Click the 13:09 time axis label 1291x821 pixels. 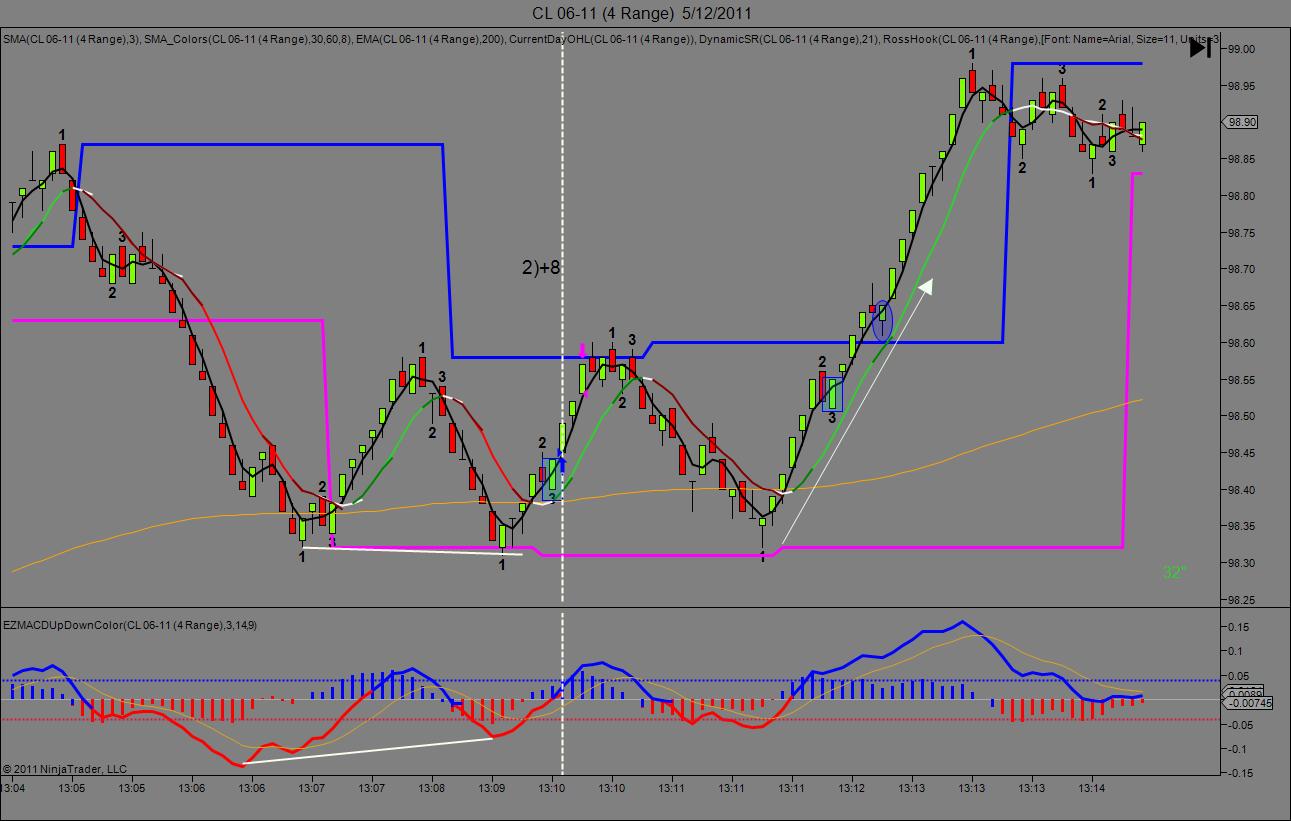(492, 789)
